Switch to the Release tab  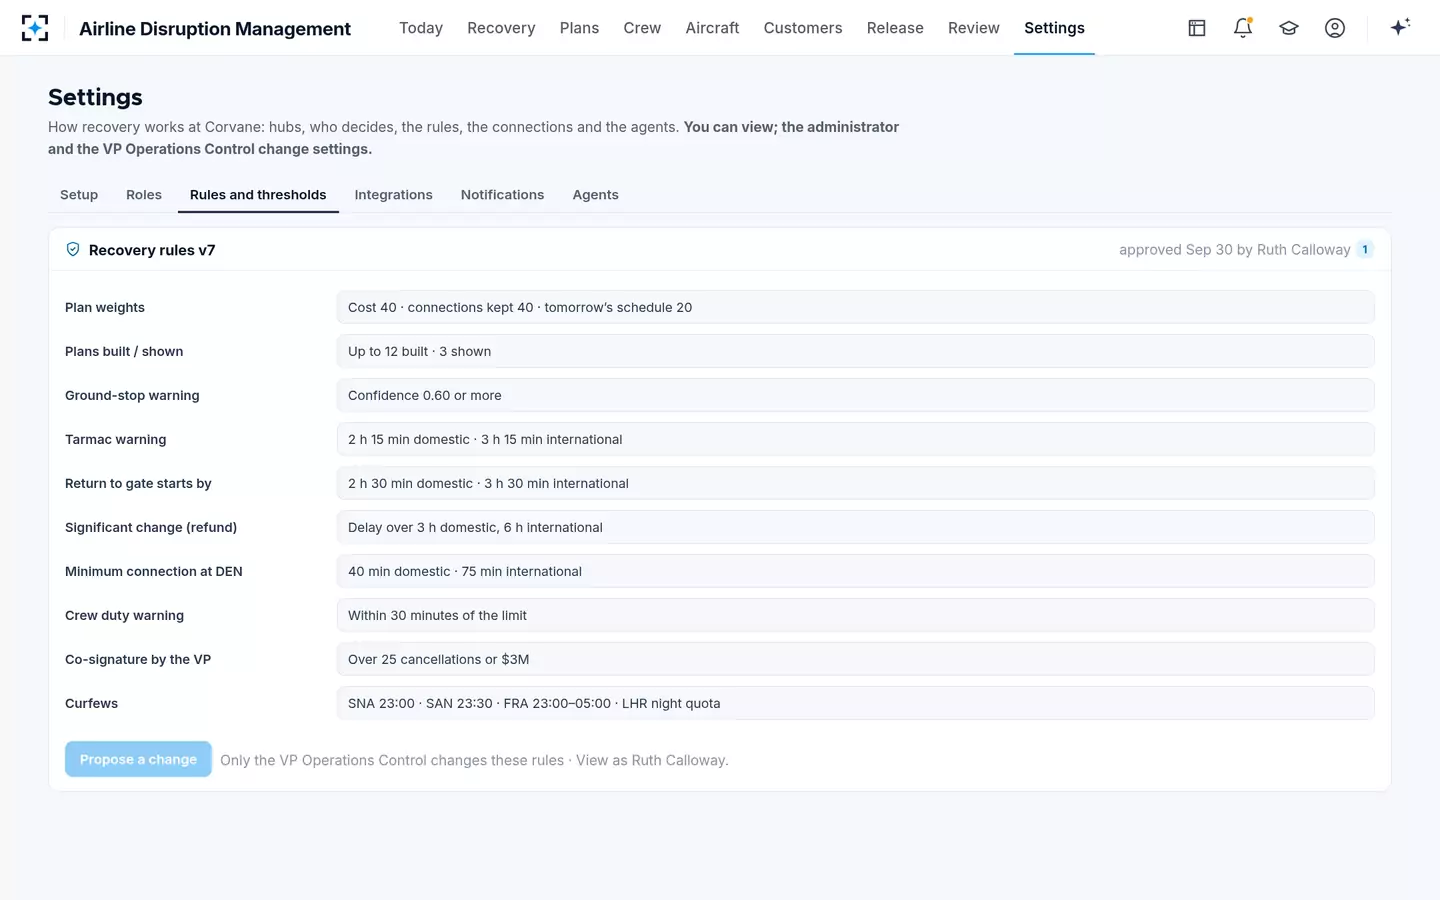[895, 28]
